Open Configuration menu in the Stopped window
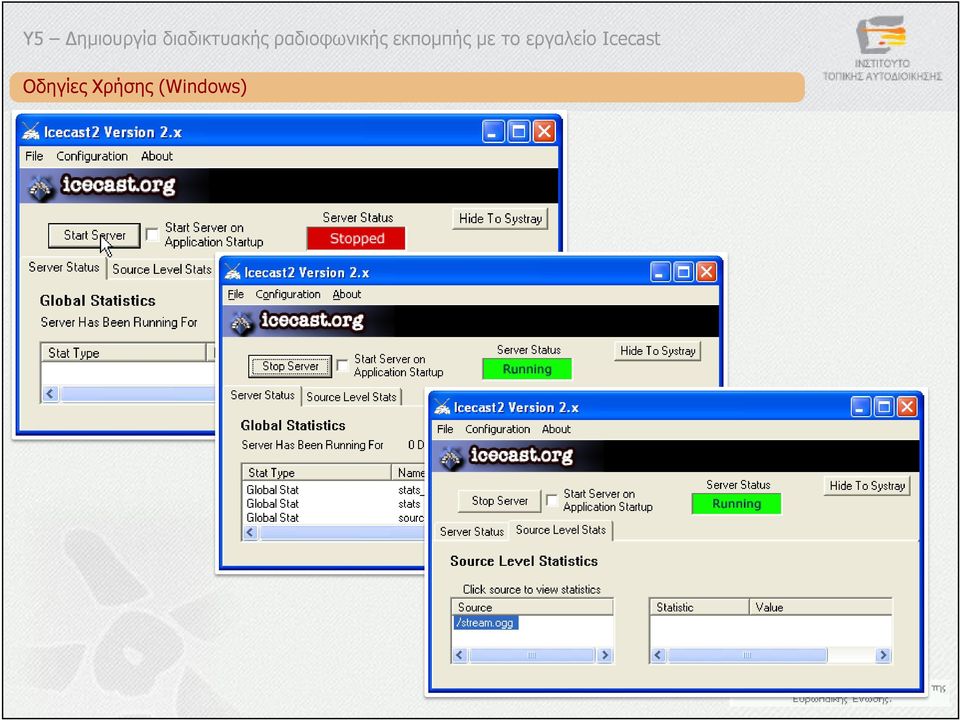960x720 pixels. tap(92, 156)
